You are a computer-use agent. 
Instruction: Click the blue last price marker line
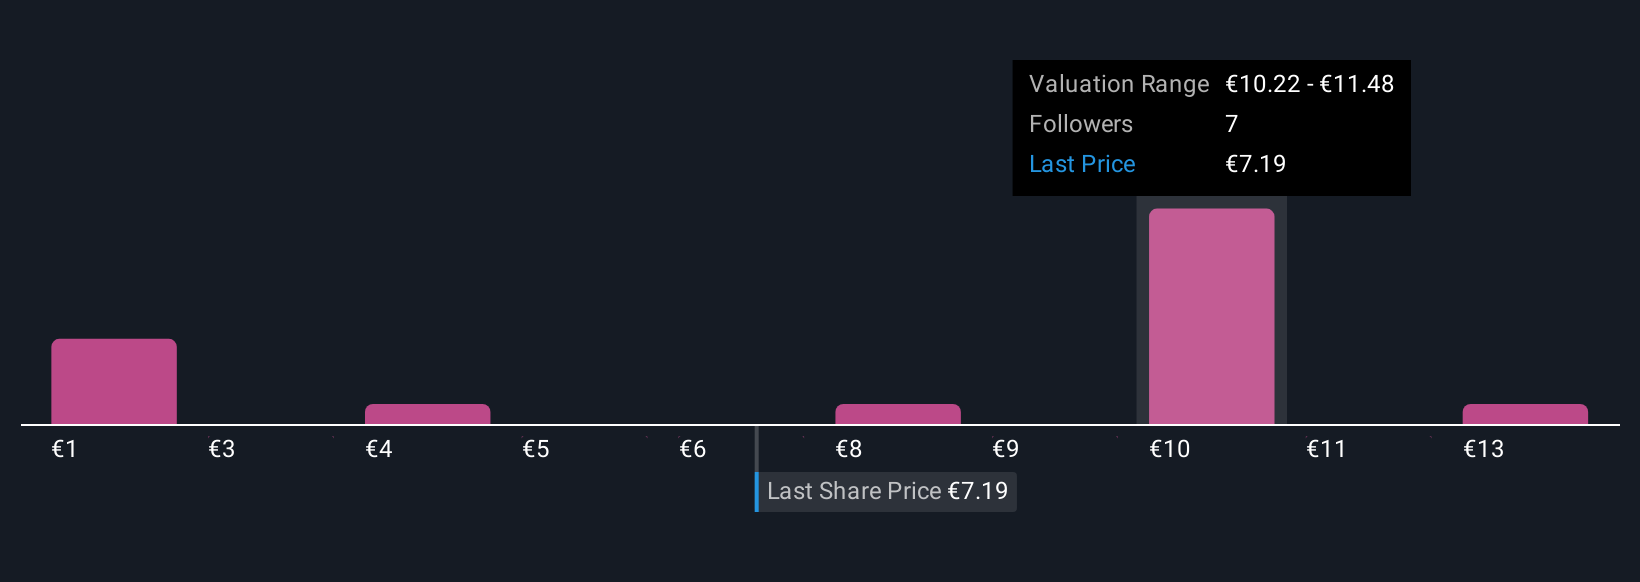pyautogui.click(x=757, y=492)
